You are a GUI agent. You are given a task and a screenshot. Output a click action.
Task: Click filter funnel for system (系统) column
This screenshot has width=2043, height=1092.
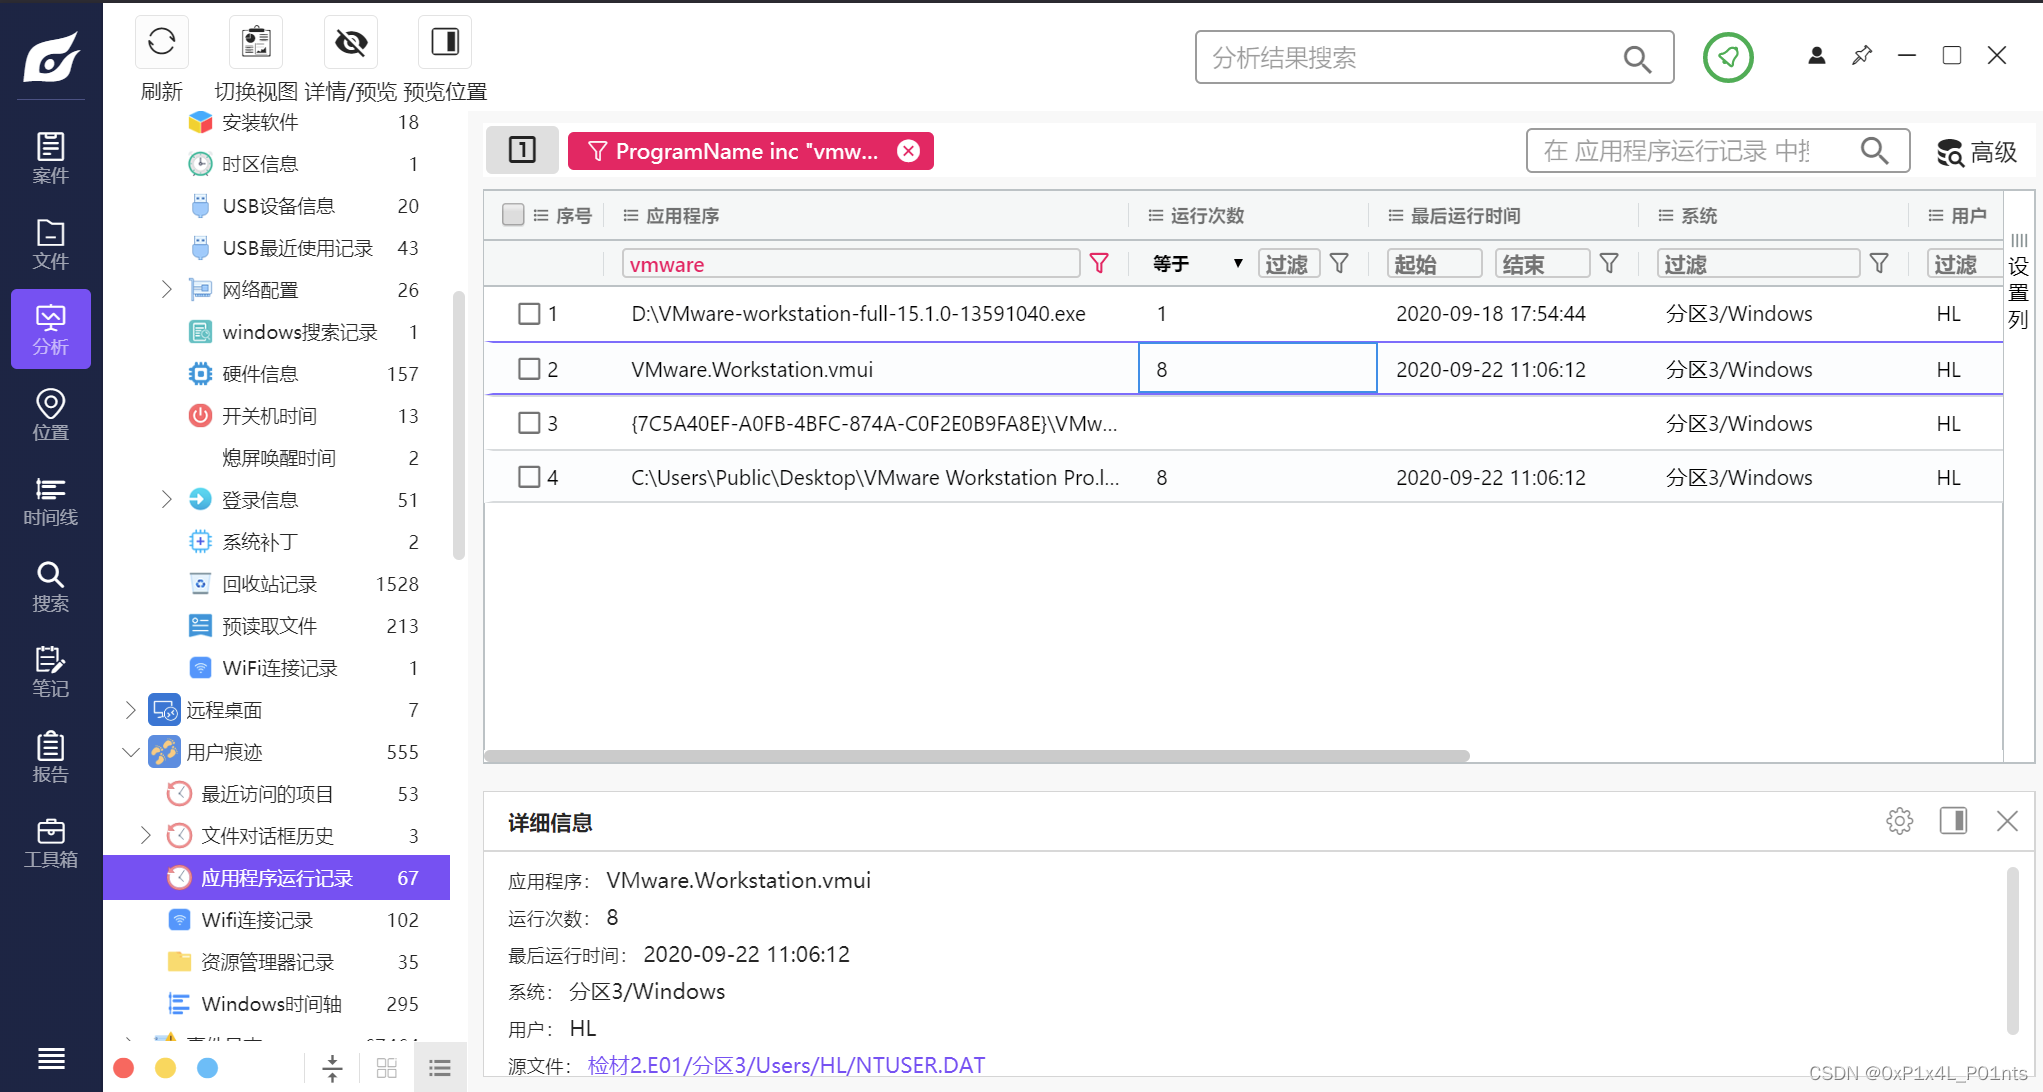tap(1879, 263)
